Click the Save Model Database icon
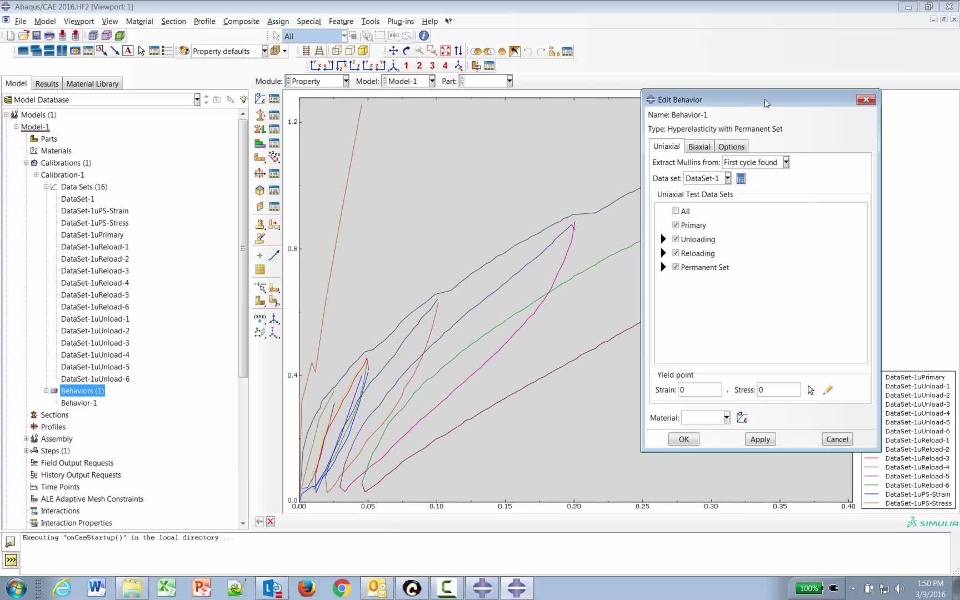960x600 pixels. pyautogui.click(x=37, y=36)
